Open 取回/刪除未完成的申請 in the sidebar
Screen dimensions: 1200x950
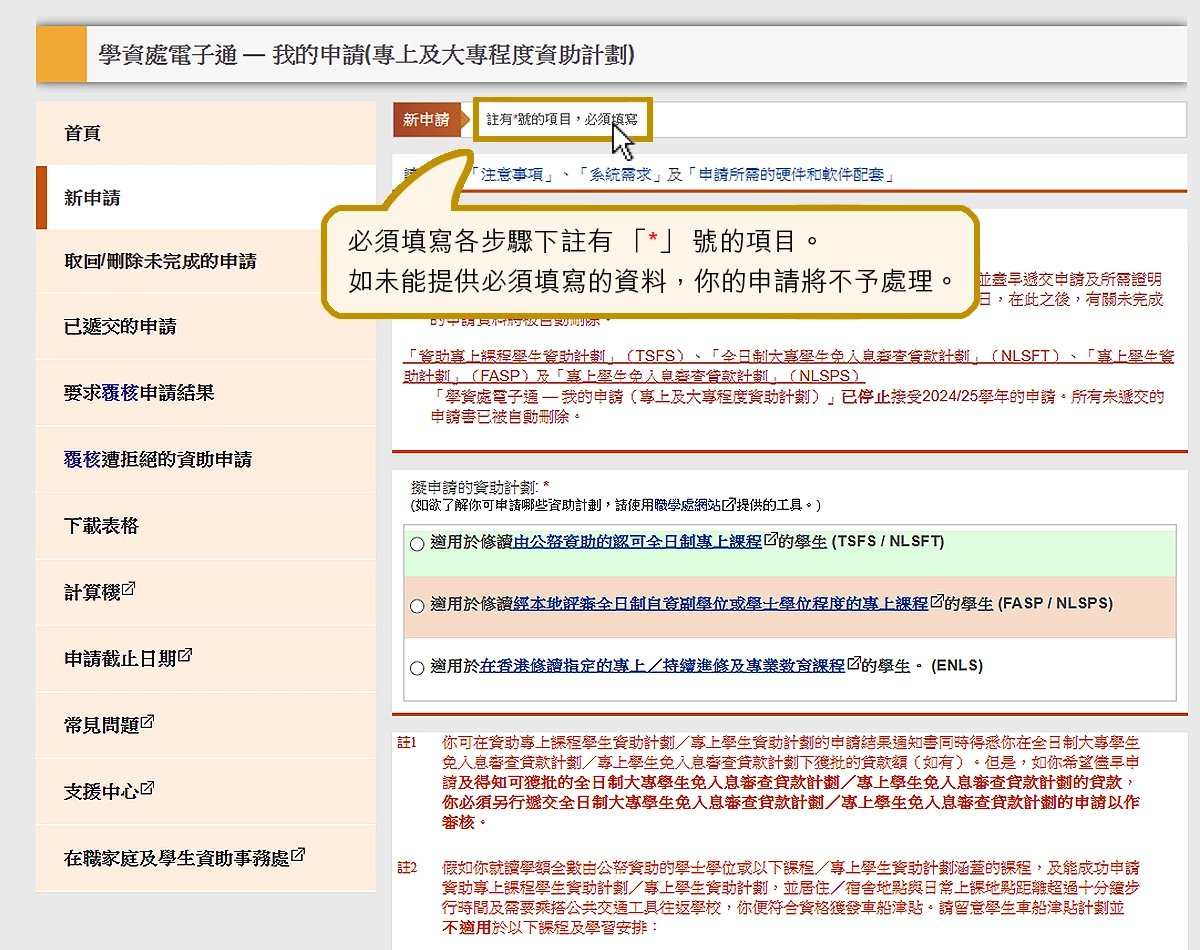click(x=206, y=261)
